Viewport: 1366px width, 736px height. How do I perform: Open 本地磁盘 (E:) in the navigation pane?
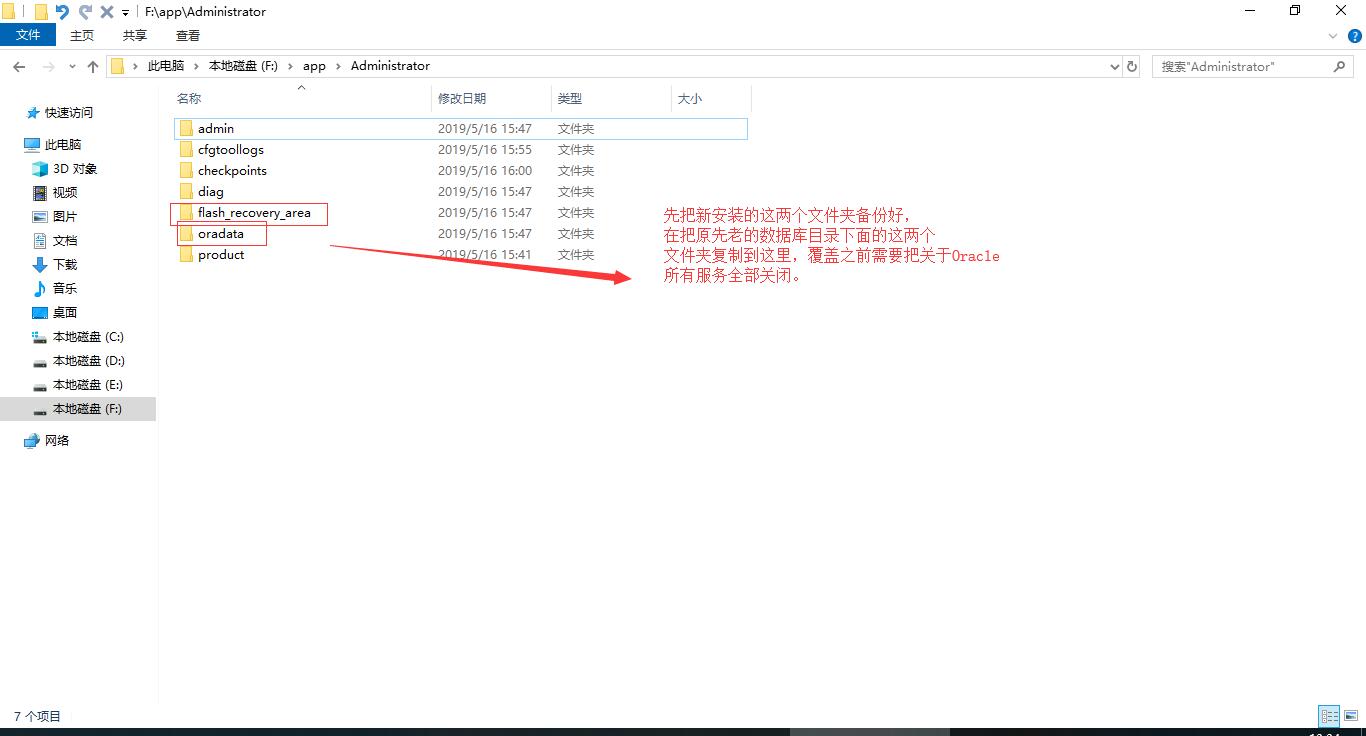88,385
